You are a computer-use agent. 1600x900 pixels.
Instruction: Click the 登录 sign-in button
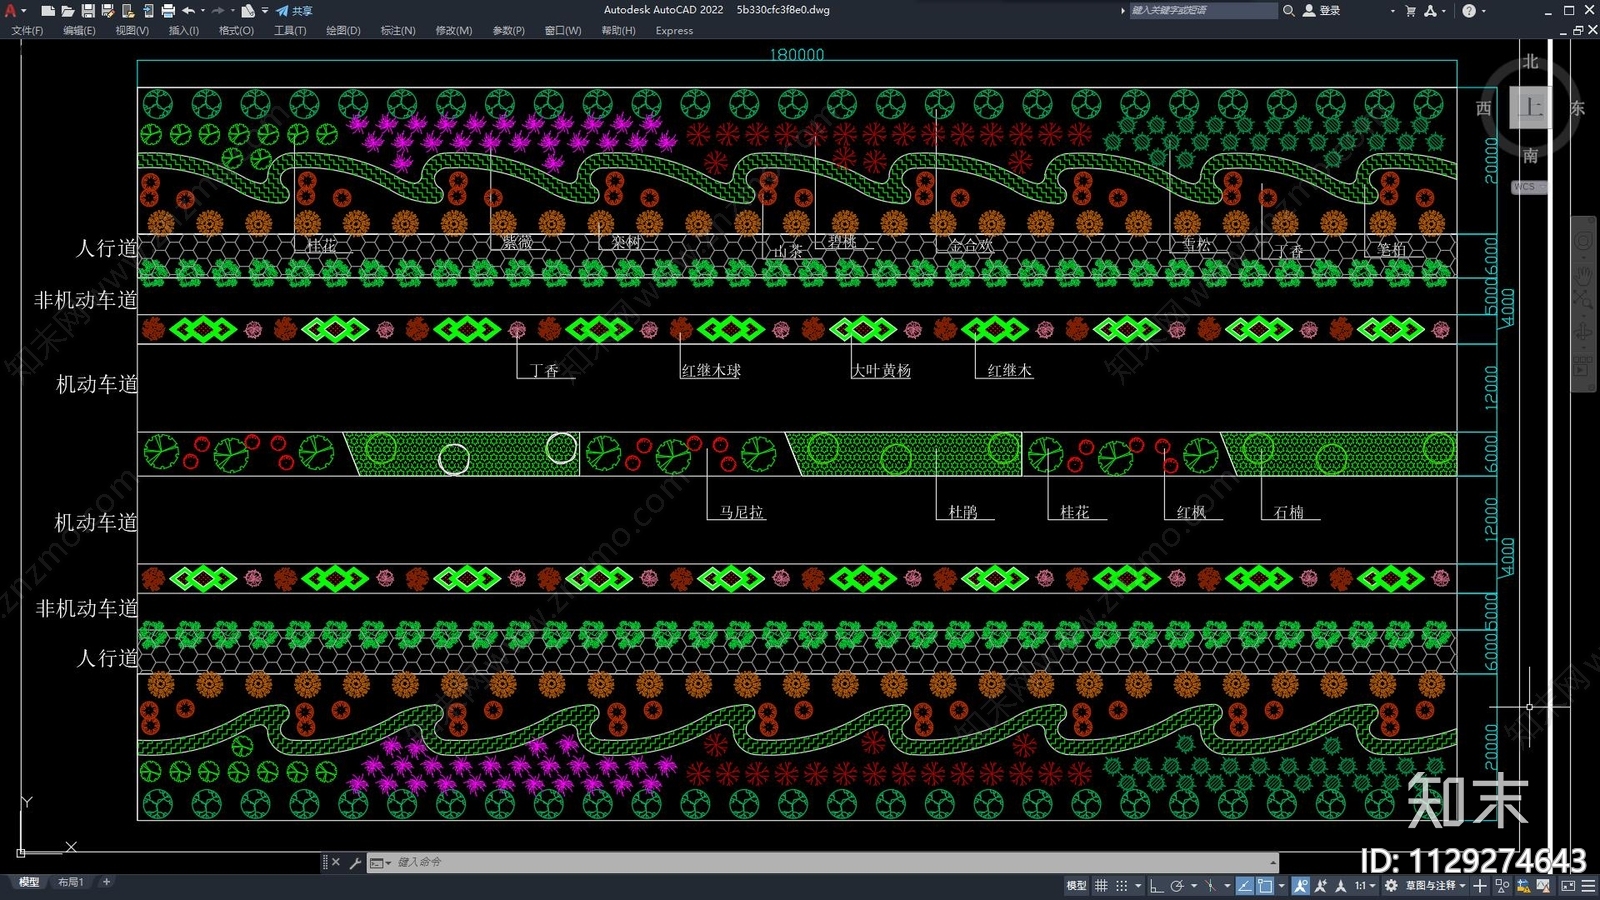pos(1322,11)
